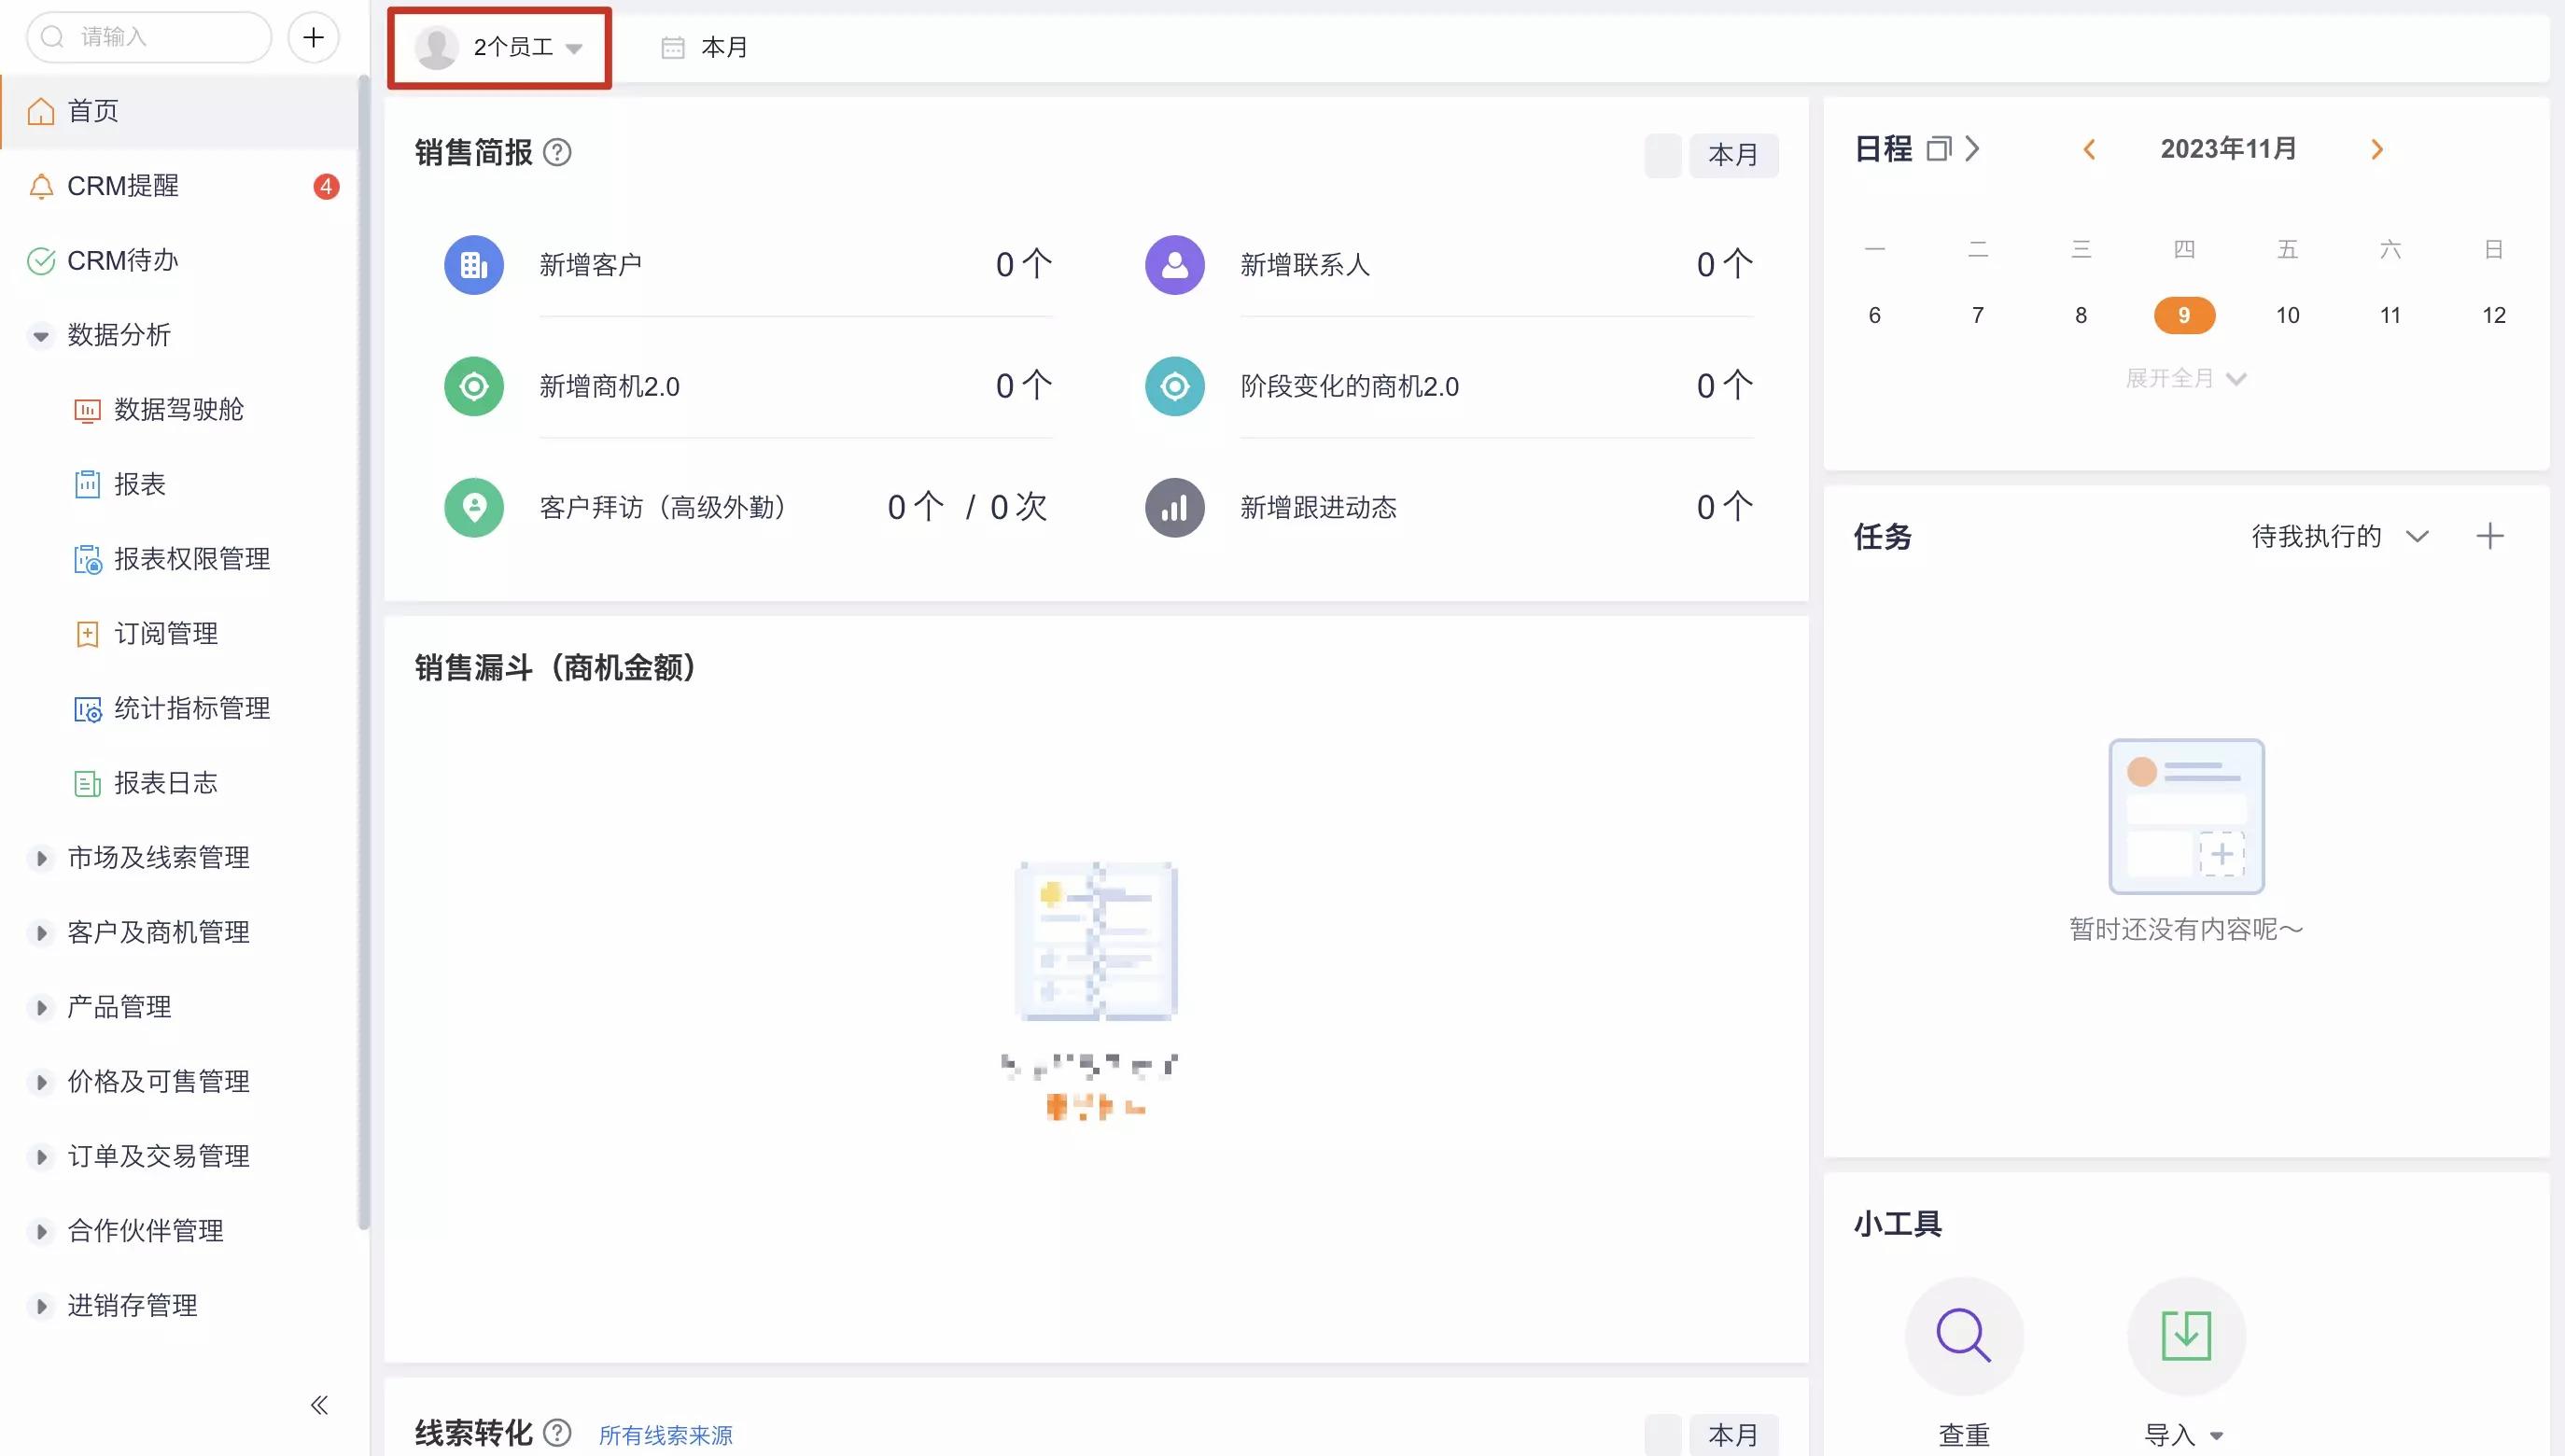This screenshot has height=1456, width=2565.
Task: Open CRM提醒 menu item
Action: click(x=179, y=186)
